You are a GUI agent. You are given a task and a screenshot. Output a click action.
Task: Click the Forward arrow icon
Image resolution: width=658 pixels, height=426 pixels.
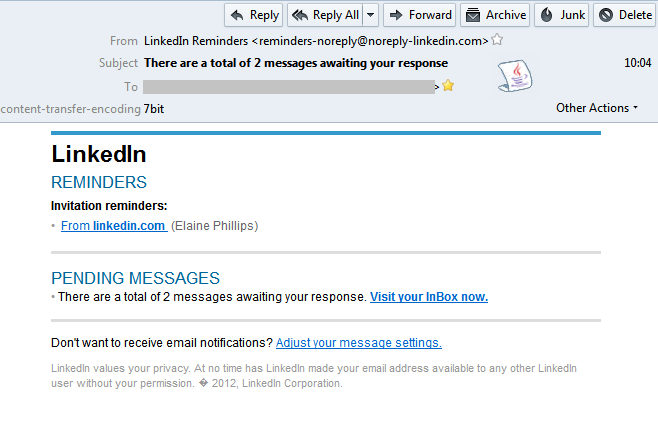point(396,16)
